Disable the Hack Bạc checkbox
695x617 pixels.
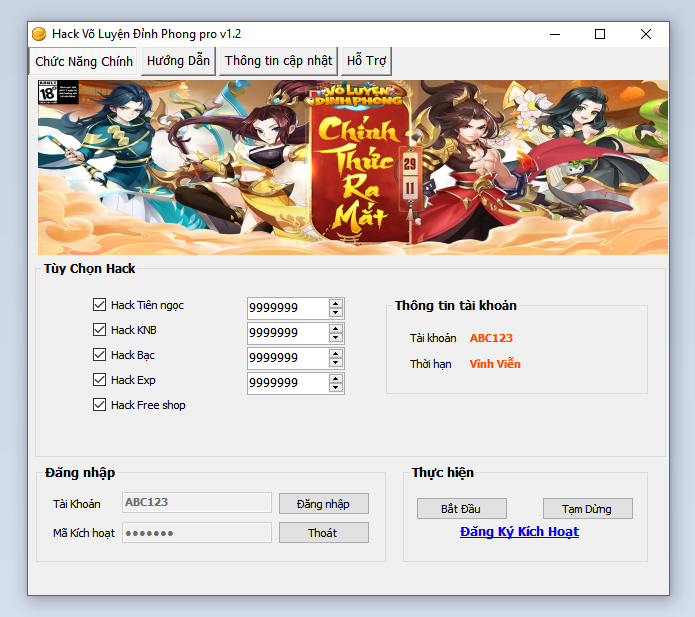[99, 355]
